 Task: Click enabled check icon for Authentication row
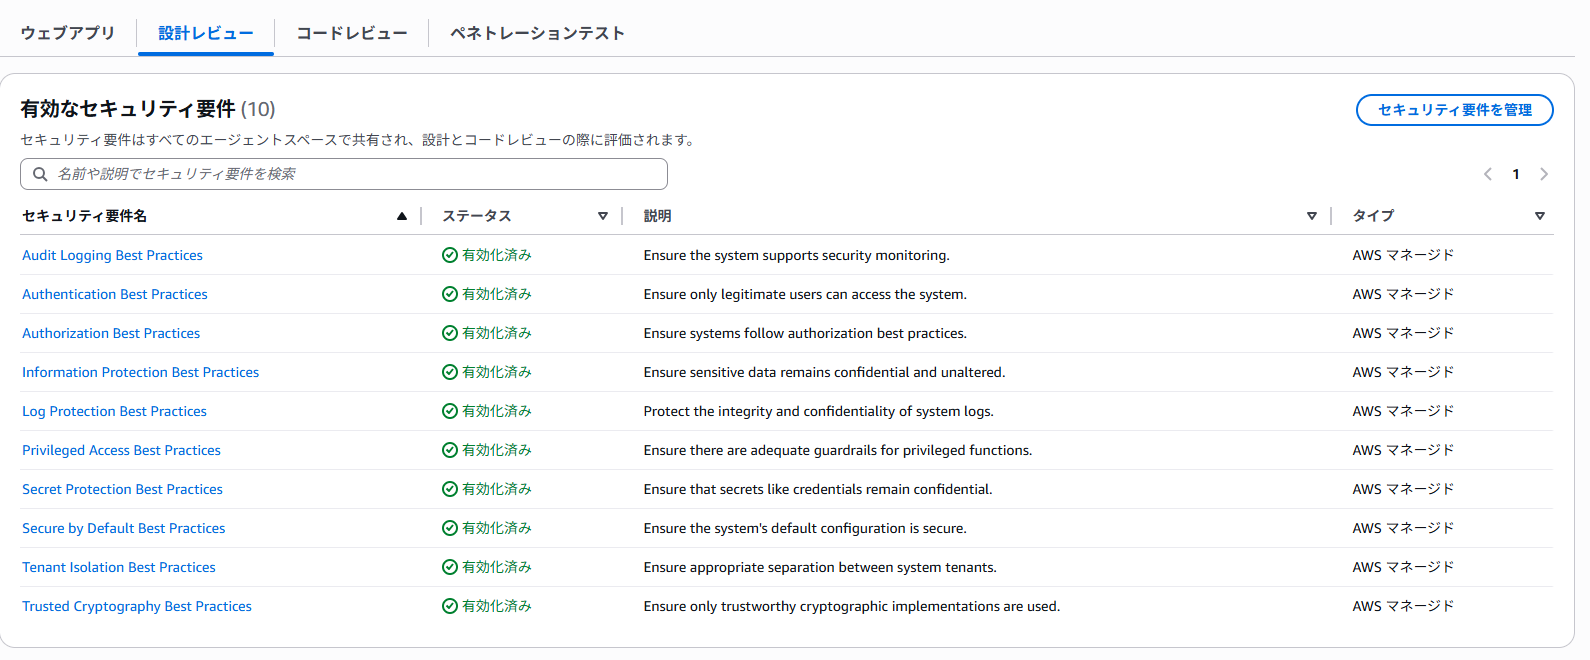click(x=450, y=294)
